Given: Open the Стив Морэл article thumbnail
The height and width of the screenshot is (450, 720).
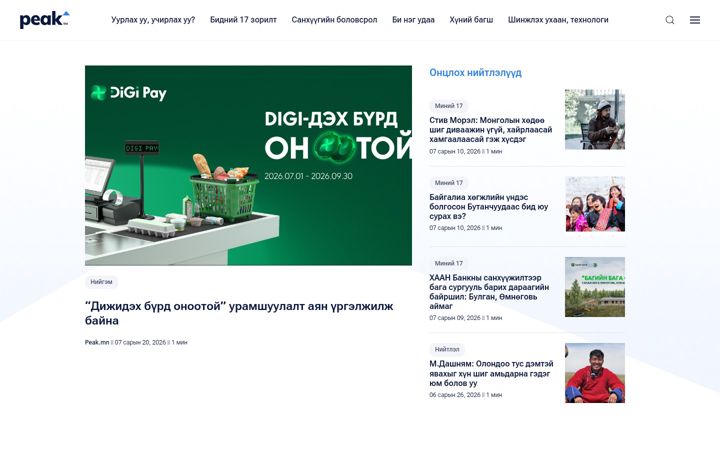Looking at the screenshot, I should (x=595, y=119).
